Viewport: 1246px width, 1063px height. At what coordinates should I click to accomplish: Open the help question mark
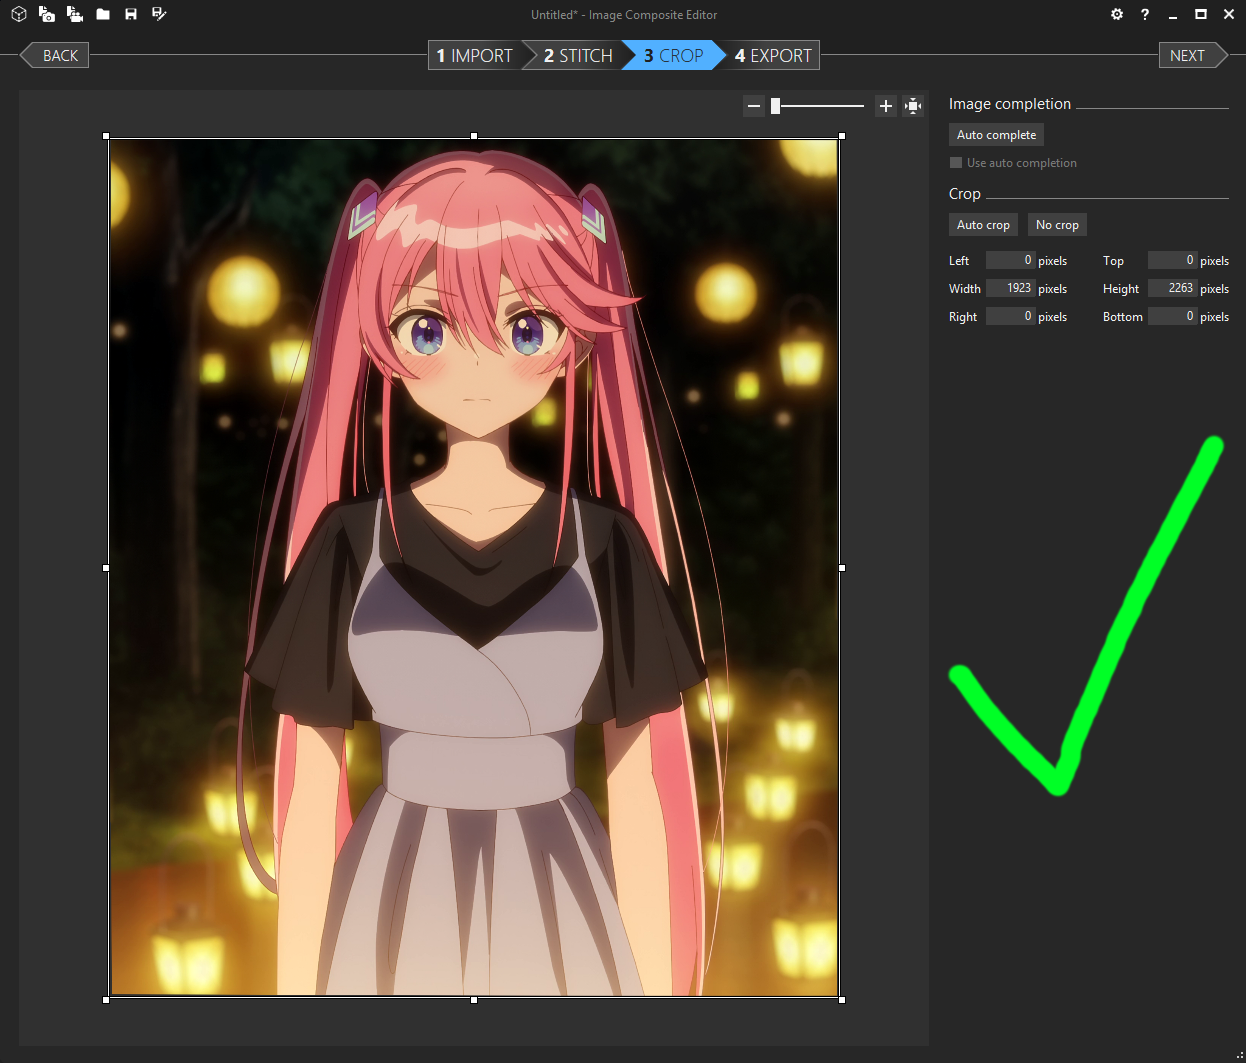pos(1145,14)
